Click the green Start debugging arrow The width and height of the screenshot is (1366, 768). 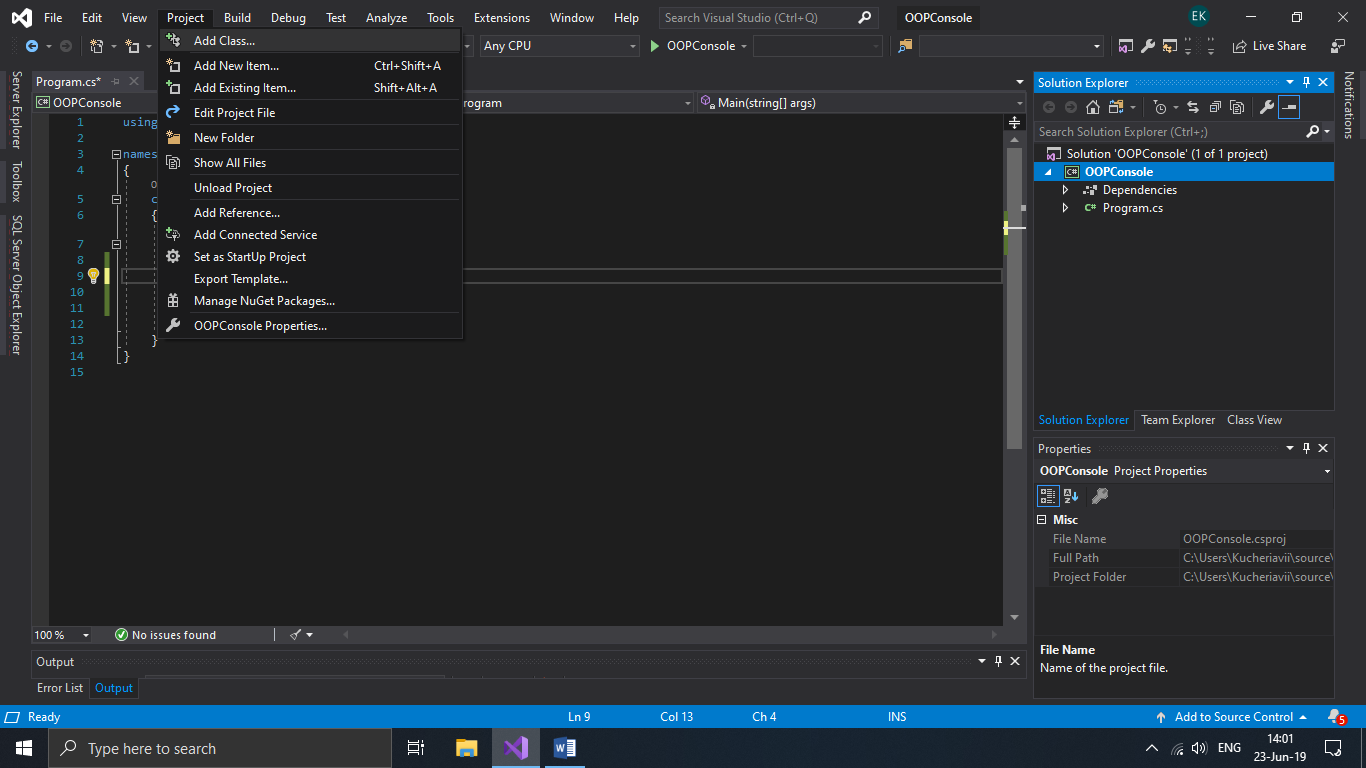coord(655,46)
